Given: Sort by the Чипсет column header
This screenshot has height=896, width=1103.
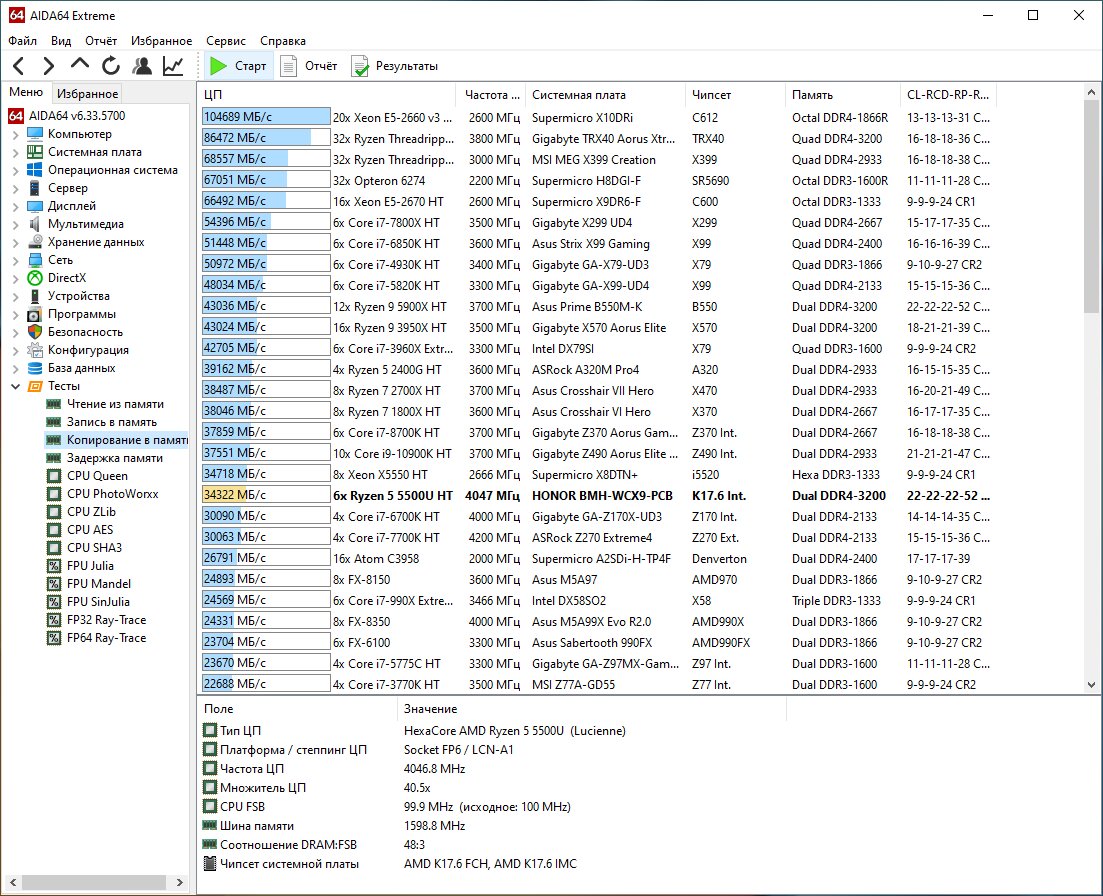Looking at the screenshot, I should (x=735, y=95).
